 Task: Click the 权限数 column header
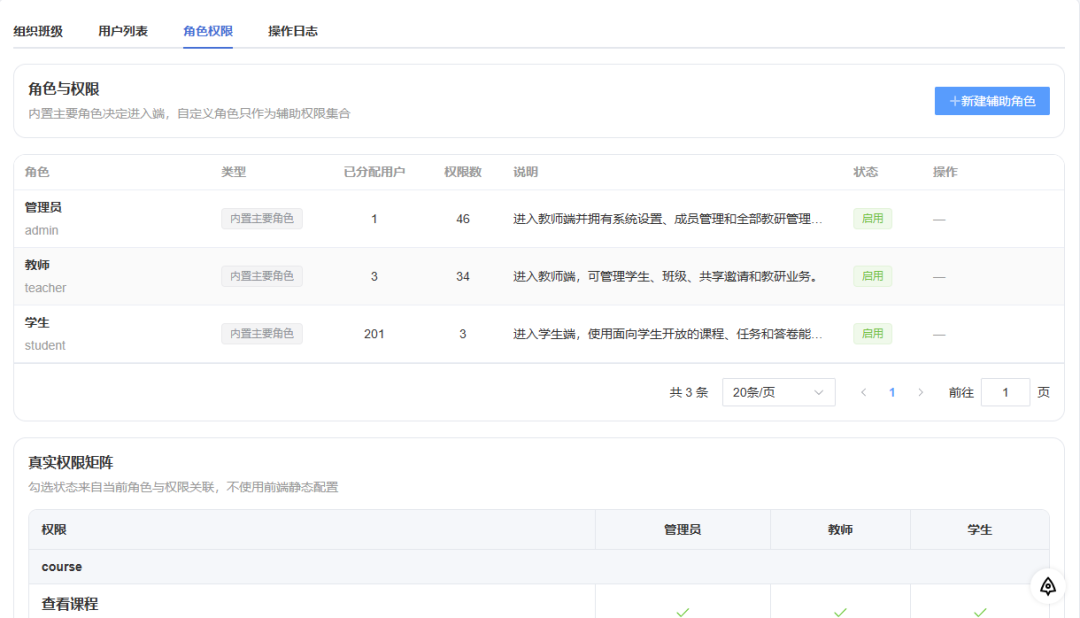coord(463,172)
